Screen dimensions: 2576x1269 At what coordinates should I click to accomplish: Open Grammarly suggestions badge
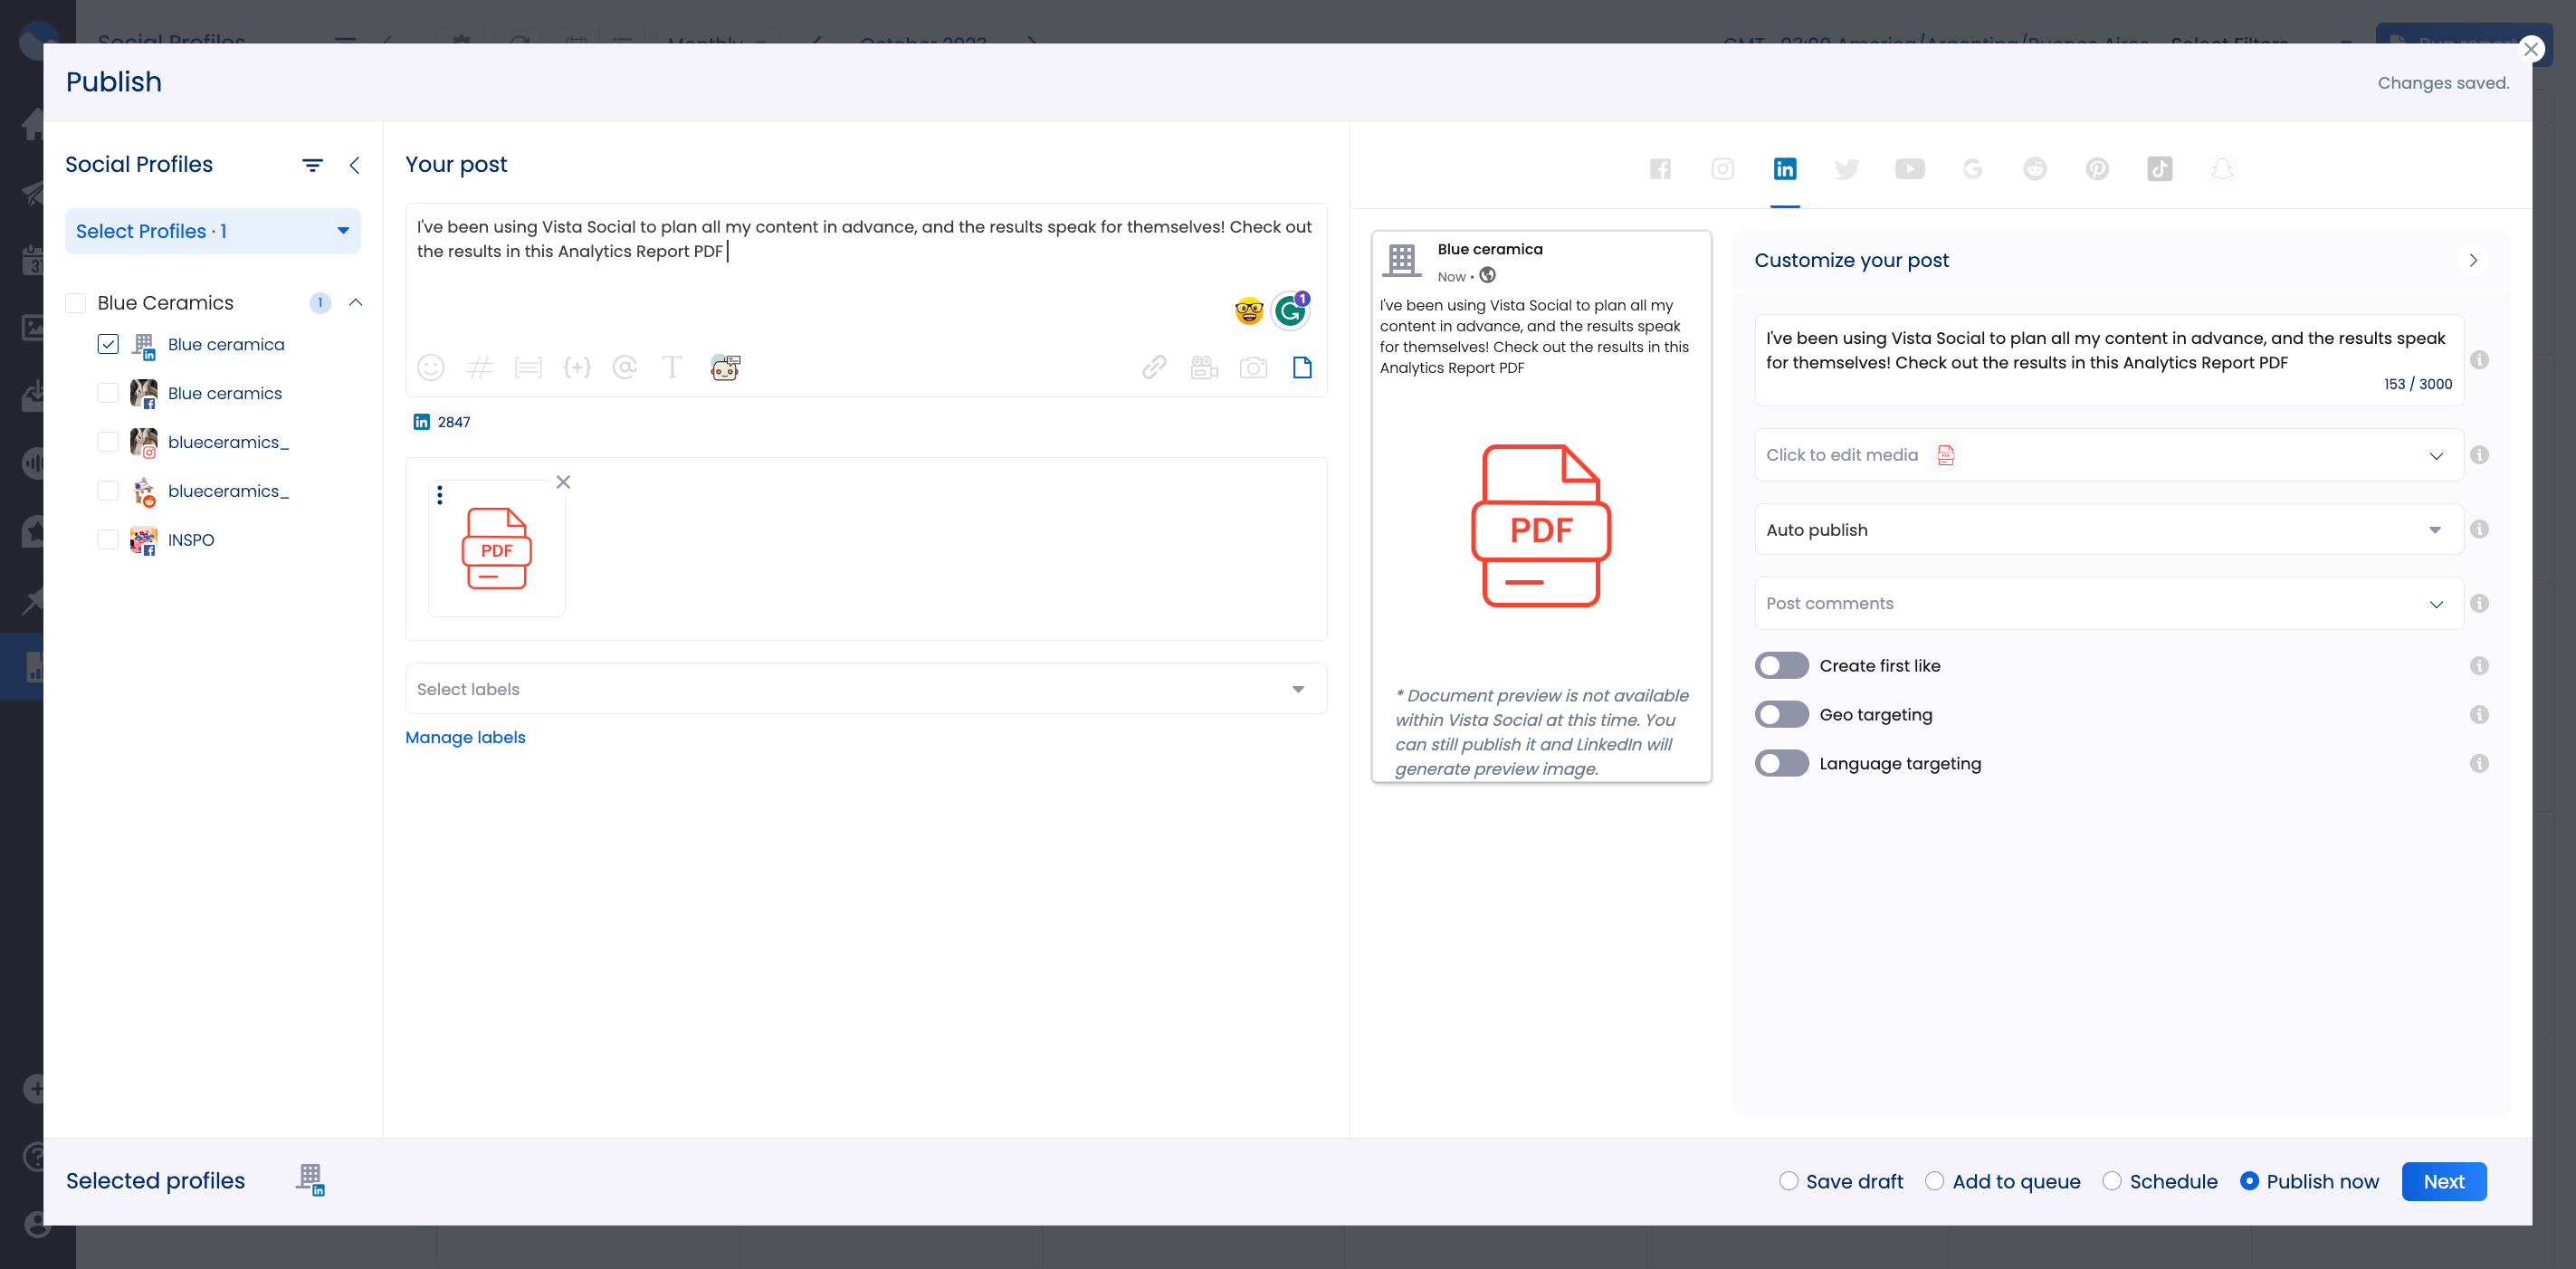[x=1291, y=311]
